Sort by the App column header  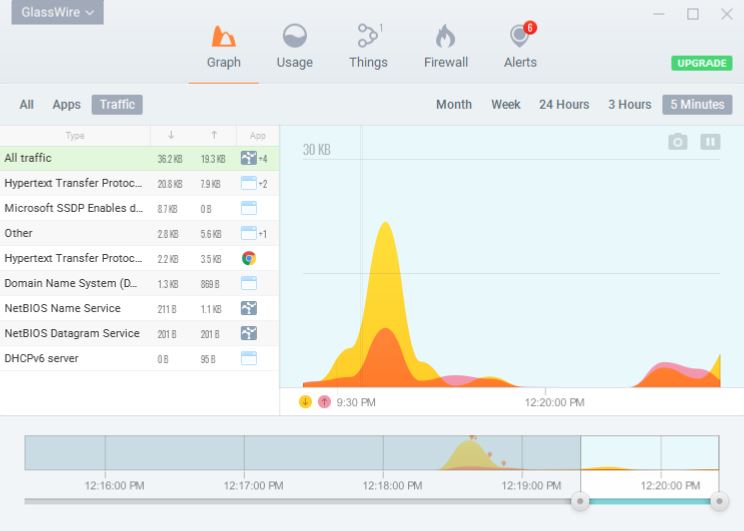click(258, 136)
